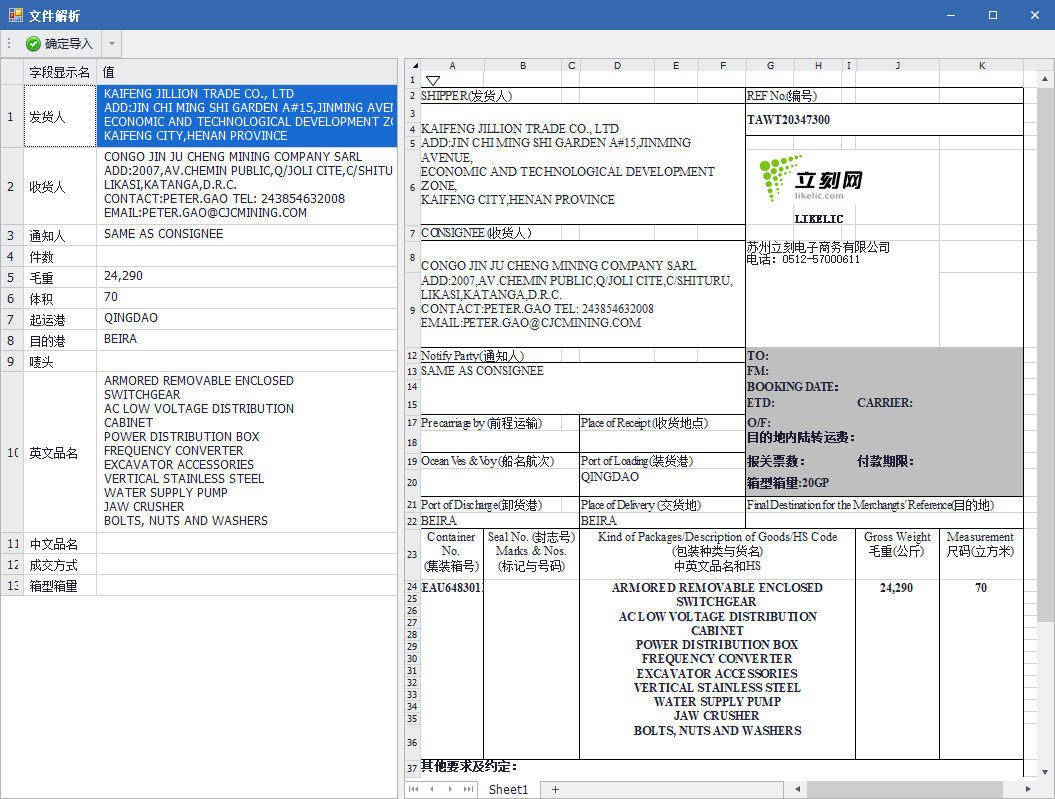Click the 立刻网 logo image in the spreadsheet

pyautogui.click(x=810, y=180)
